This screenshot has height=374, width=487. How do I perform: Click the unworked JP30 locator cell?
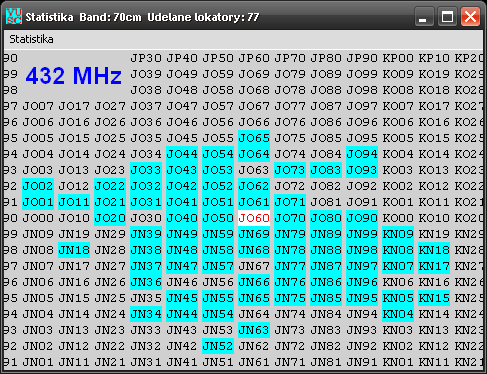[x=146, y=58]
